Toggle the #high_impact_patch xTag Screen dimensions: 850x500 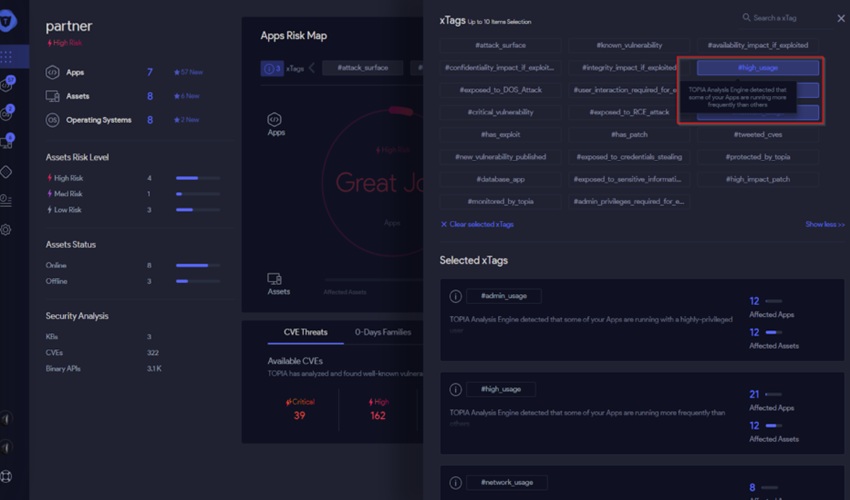pos(757,179)
